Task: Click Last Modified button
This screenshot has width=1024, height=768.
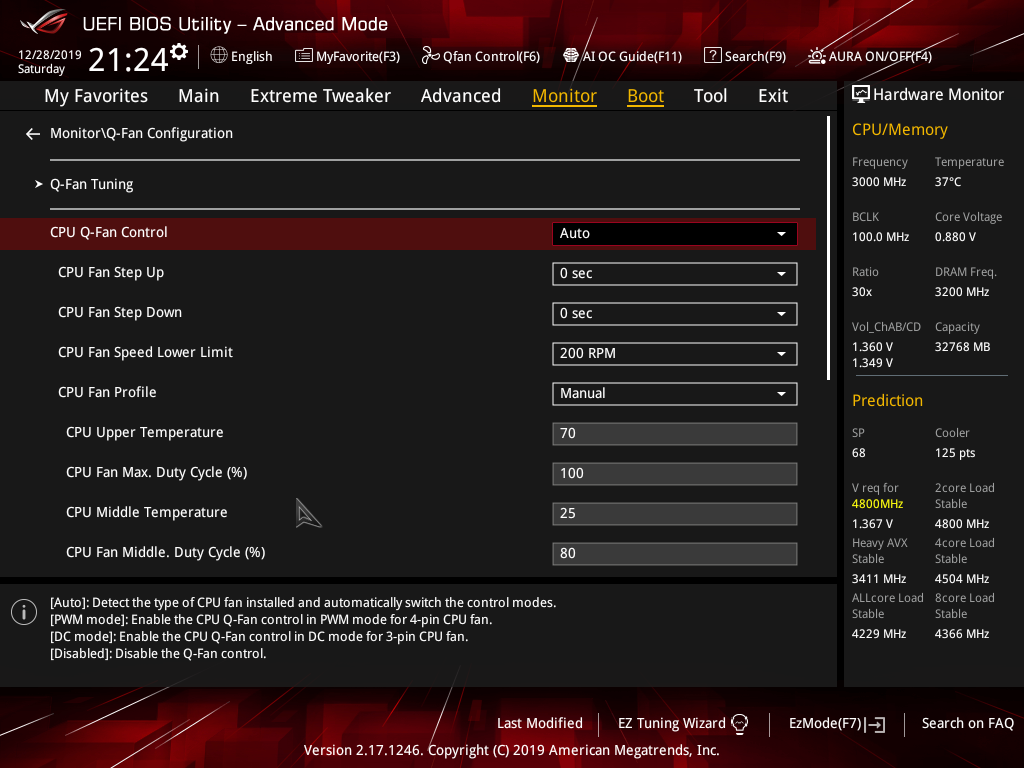Action: (539, 724)
